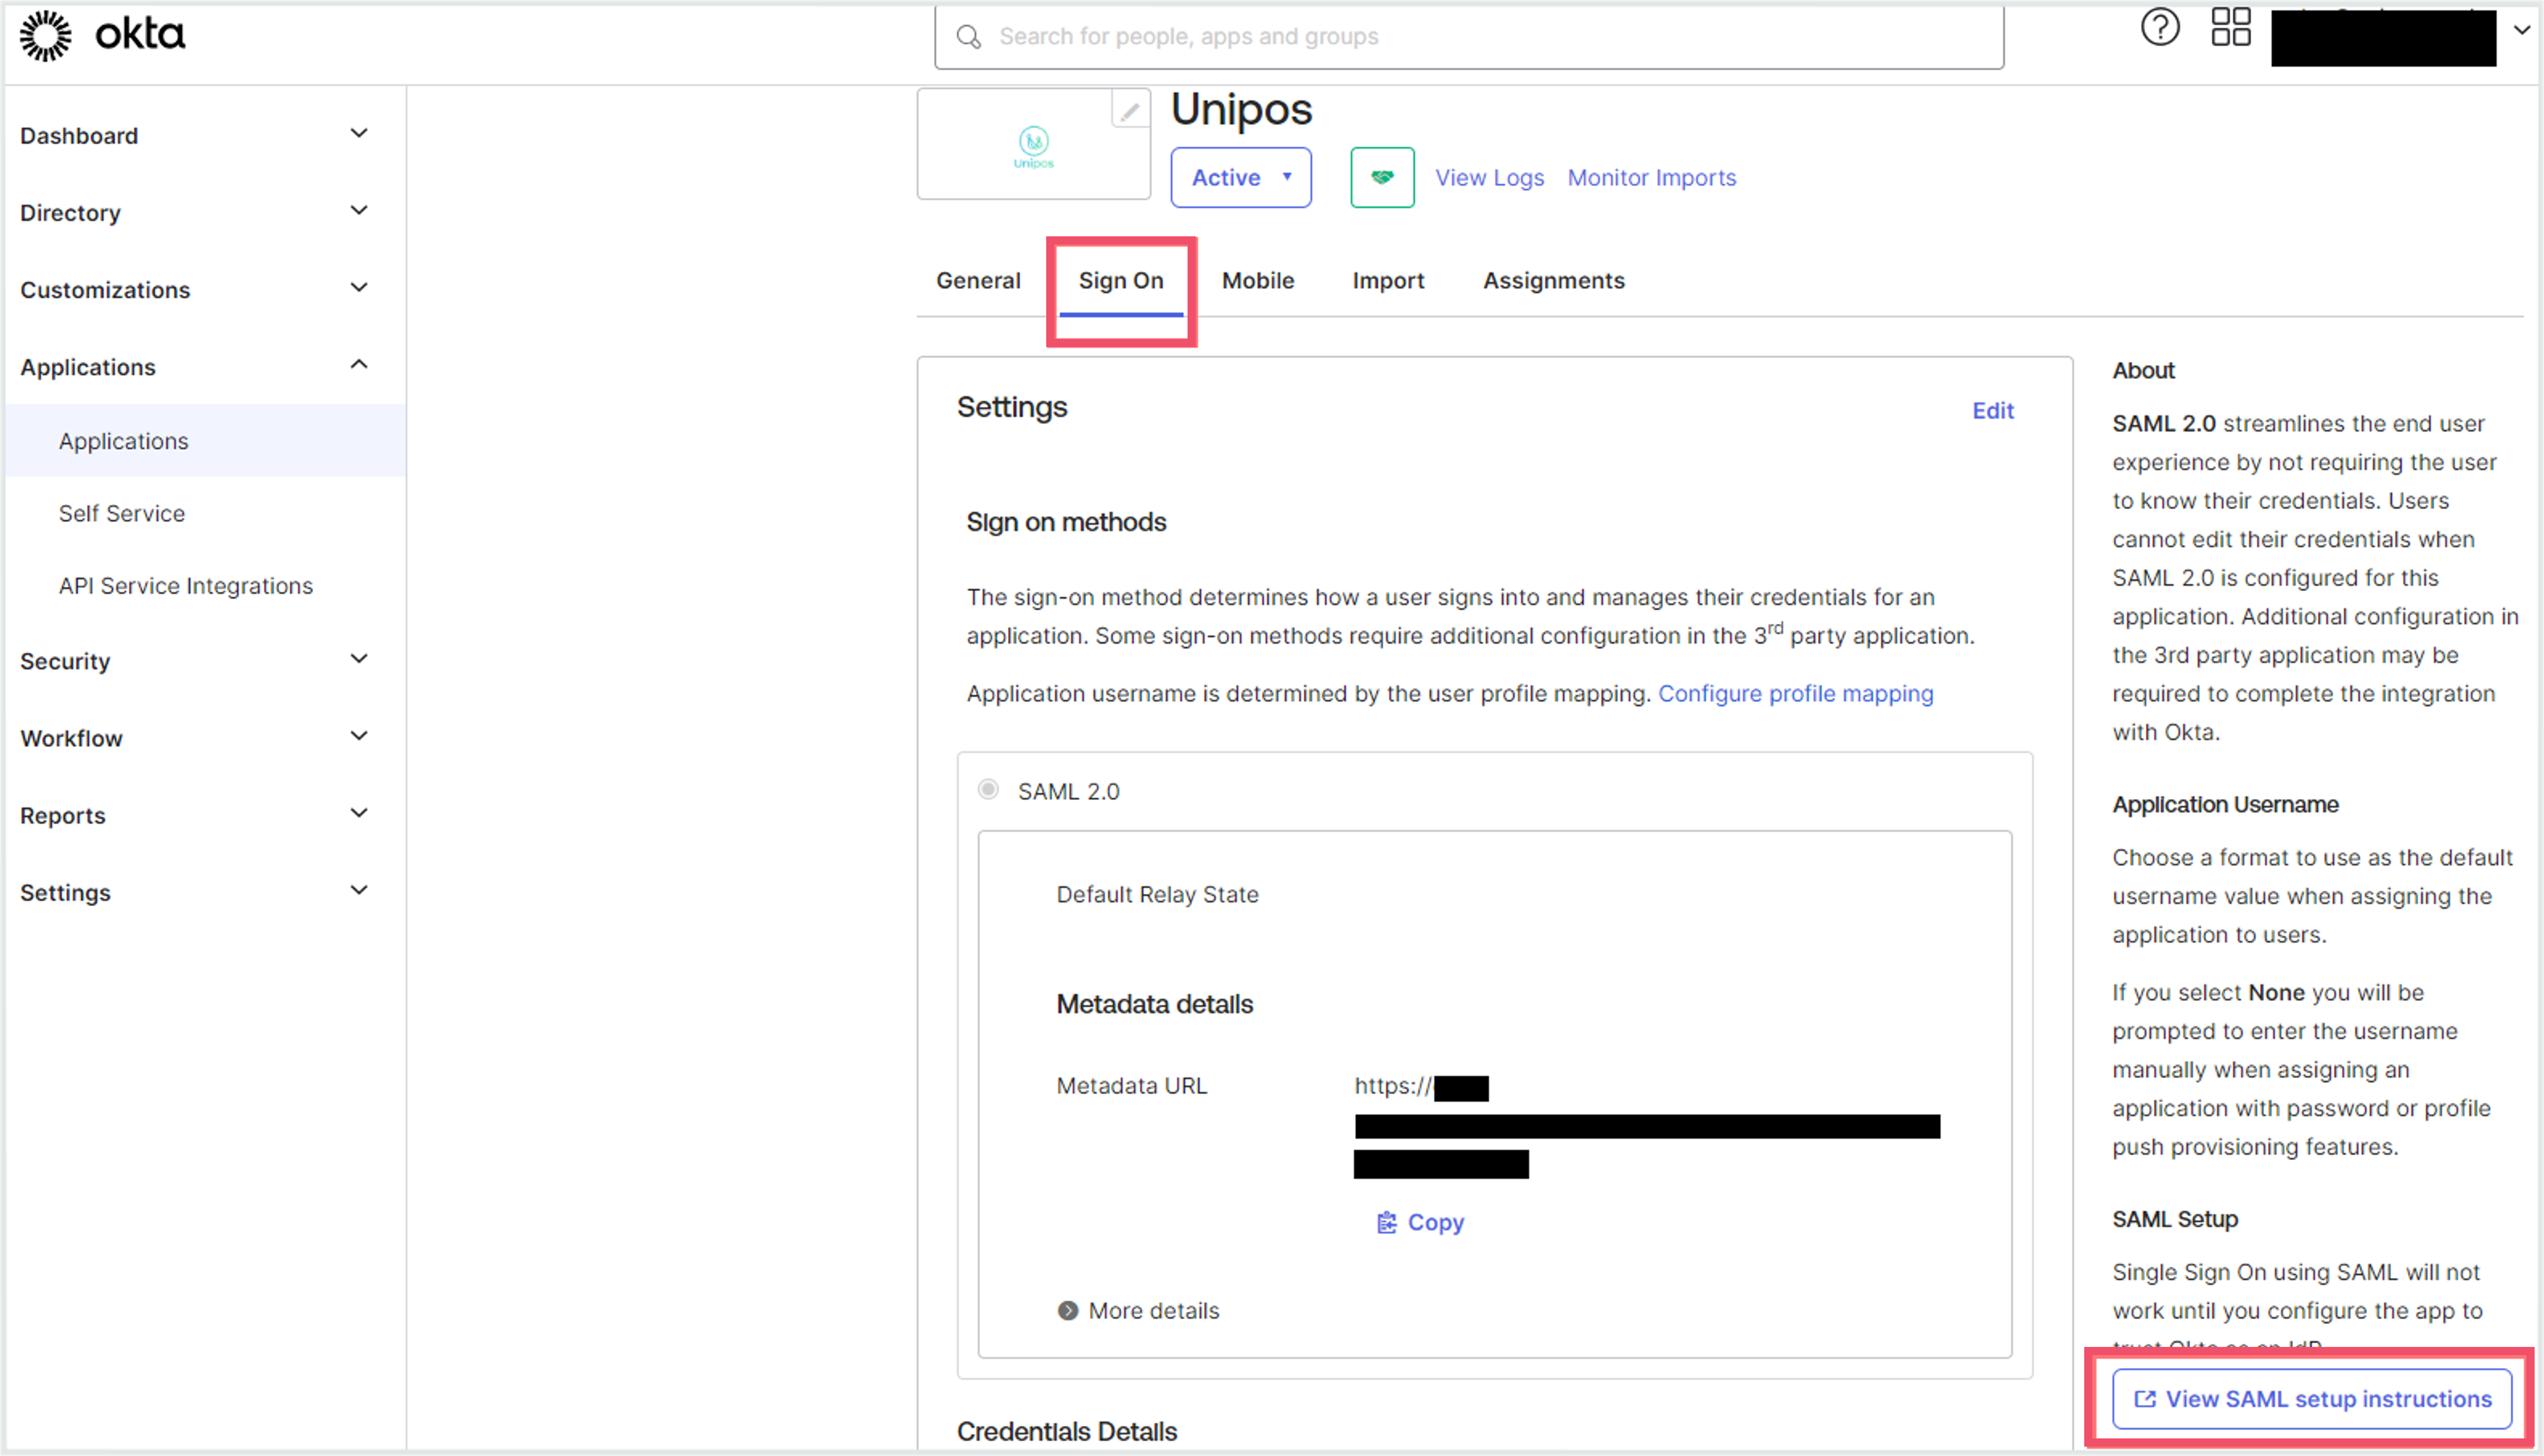Click the Metadata URL label
The height and width of the screenshot is (1456, 2544).
(x=1131, y=1086)
